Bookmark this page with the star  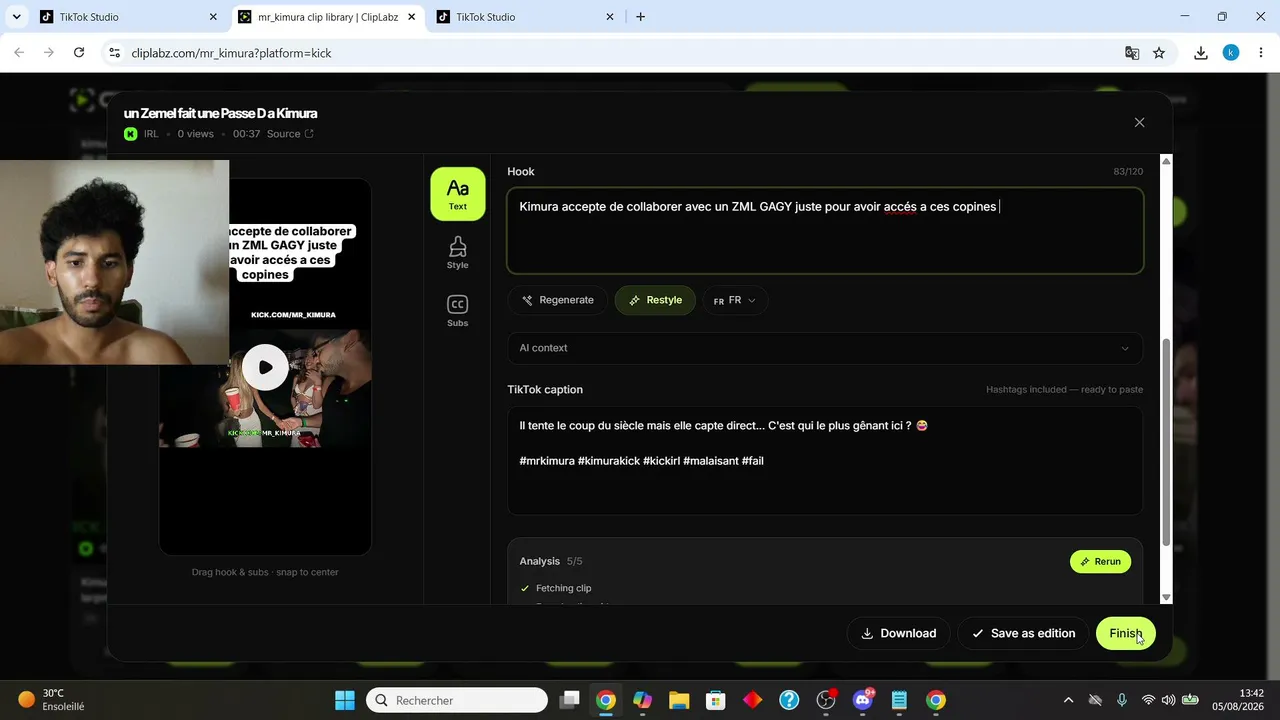(1159, 53)
